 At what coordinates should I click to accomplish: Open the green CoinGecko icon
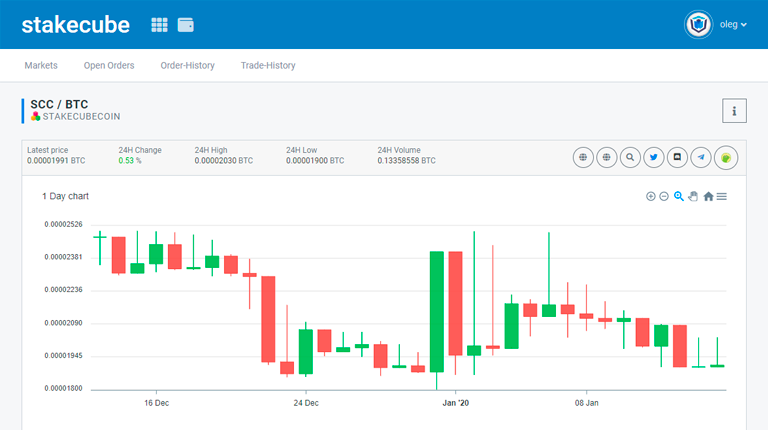pos(726,158)
